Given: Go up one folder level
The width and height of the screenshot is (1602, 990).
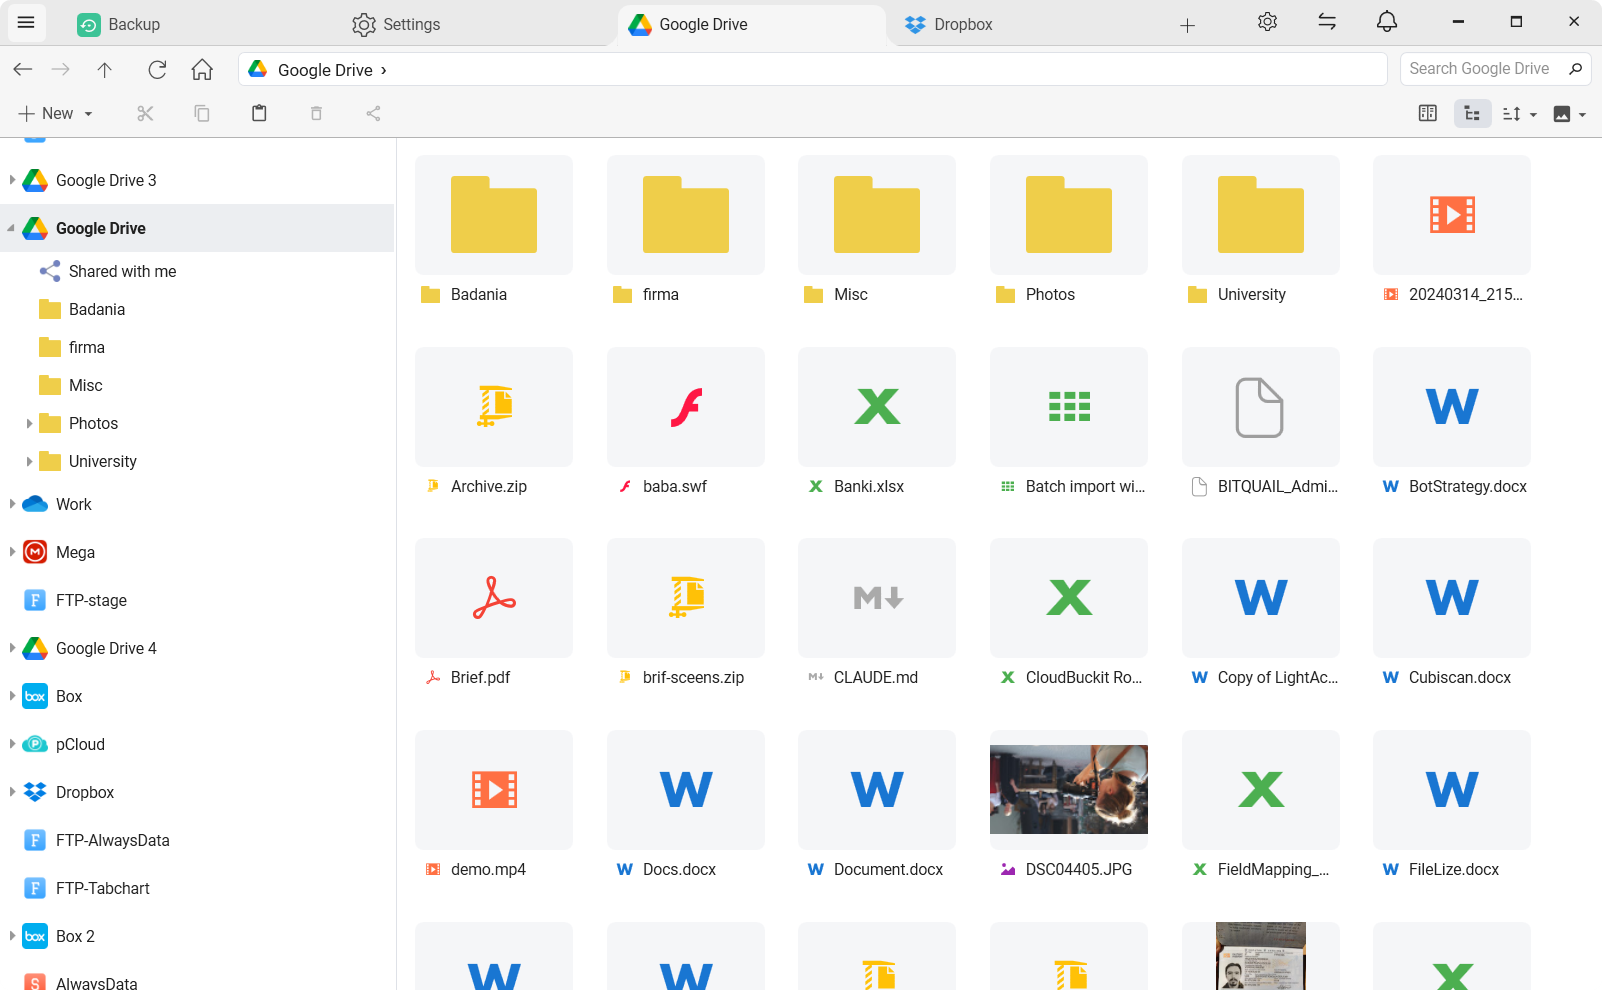Looking at the screenshot, I should (x=105, y=69).
